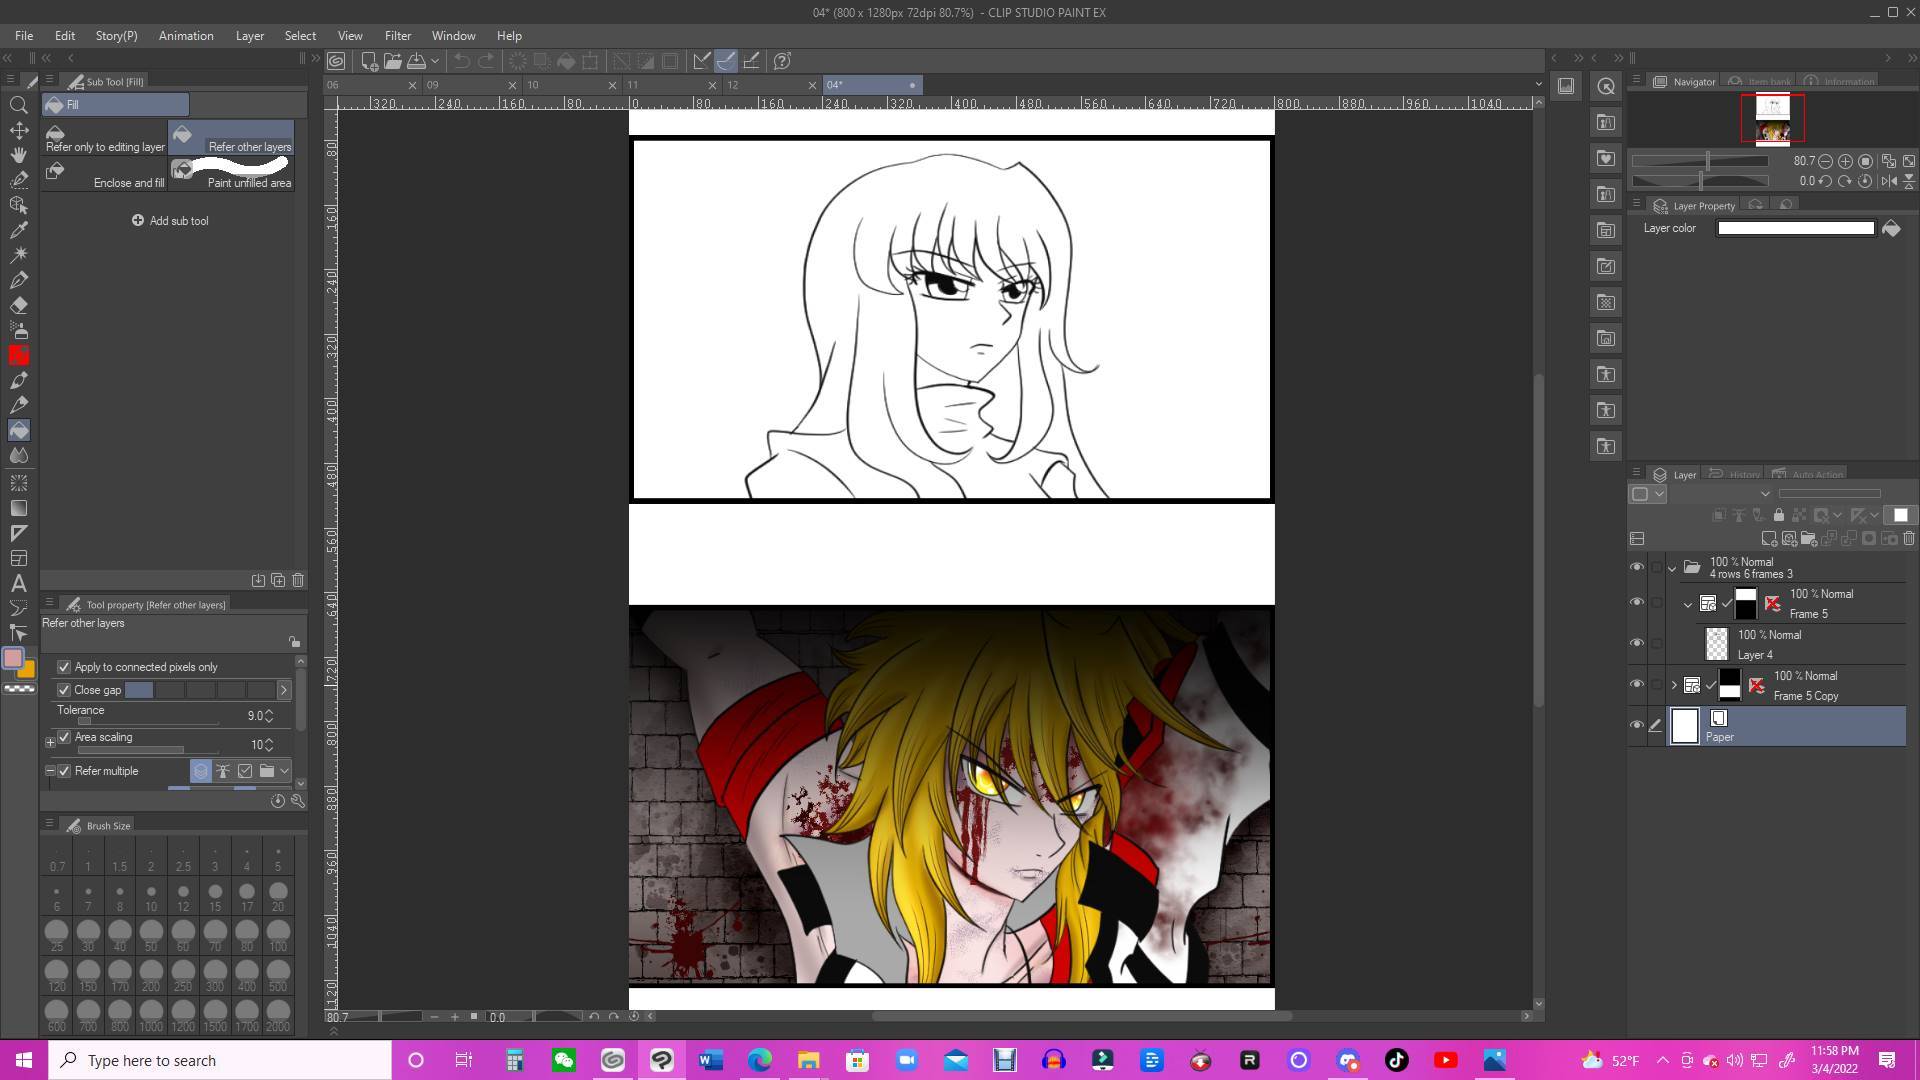Viewport: 1920px width, 1080px height.
Task: Toggle Apply to connected pixels only checkbox
Action: click(x=64, y=667)
